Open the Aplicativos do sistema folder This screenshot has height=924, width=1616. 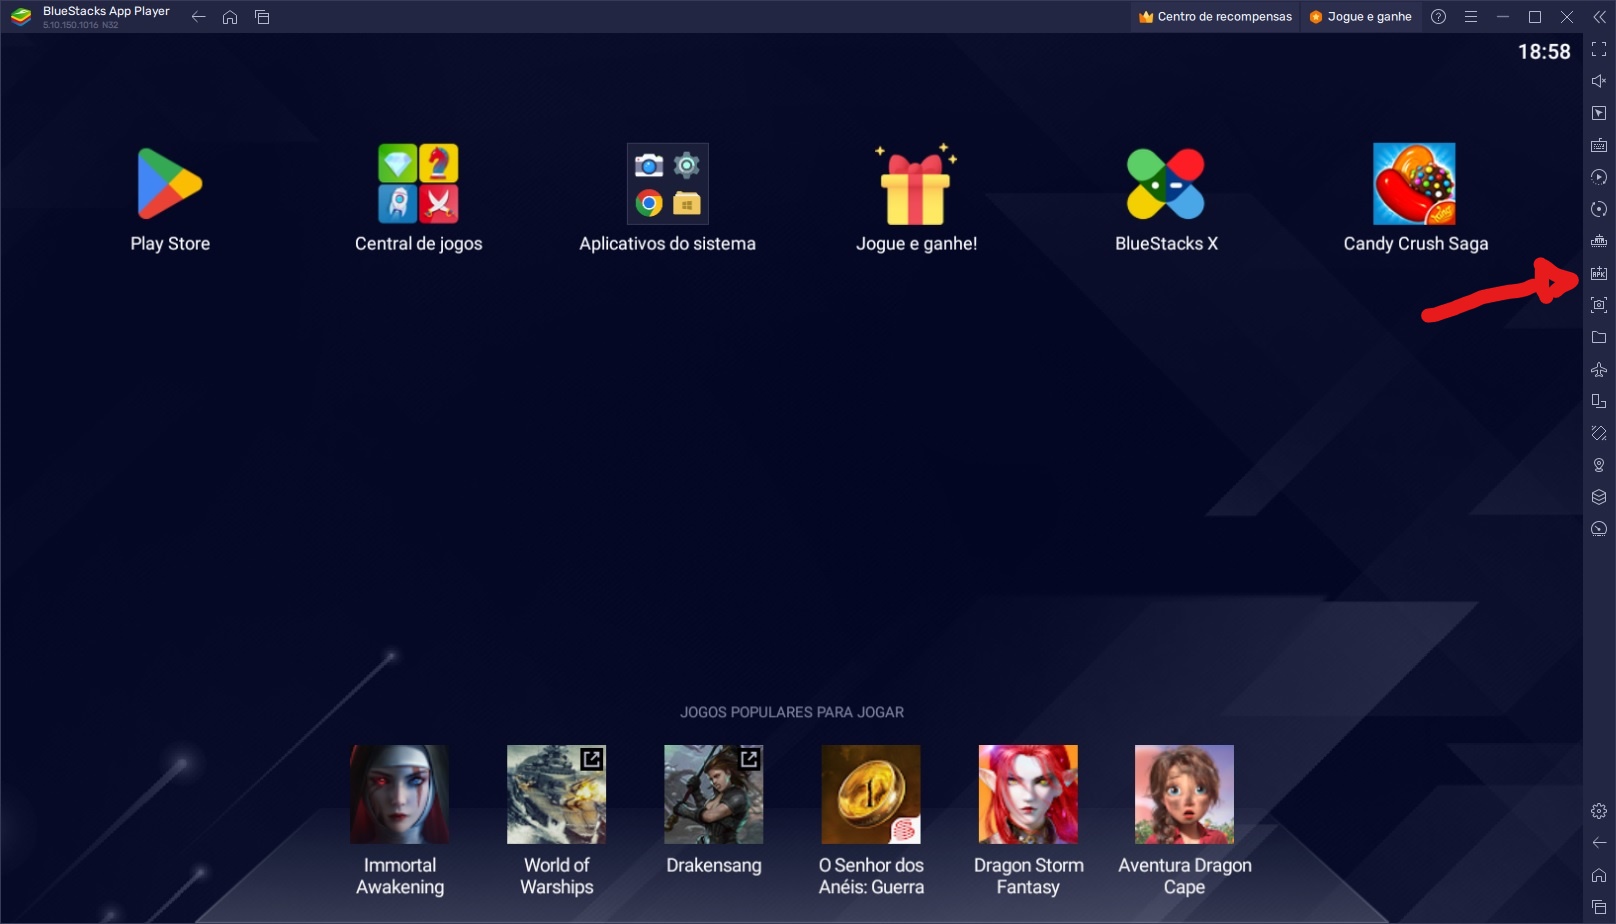point(668,184)
